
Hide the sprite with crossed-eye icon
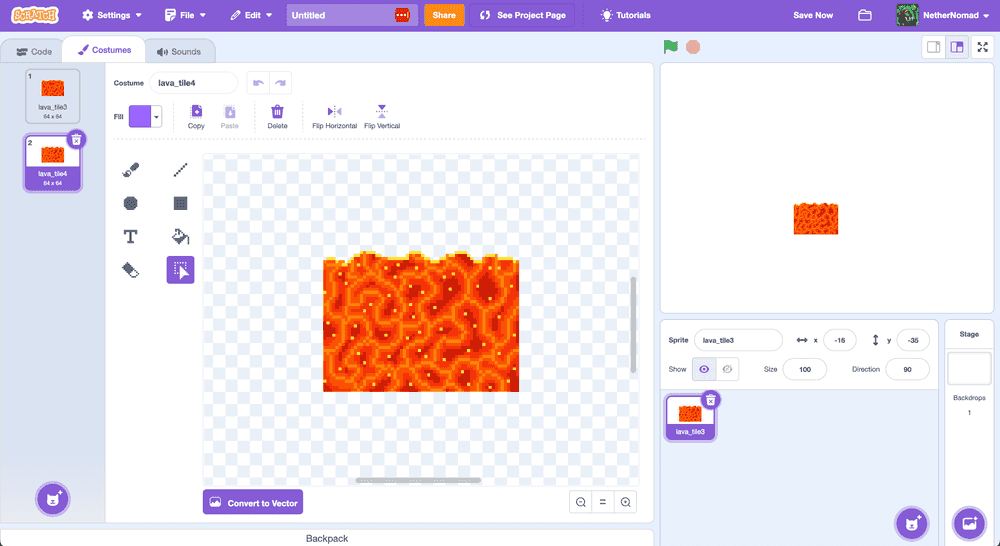(727, 369)
